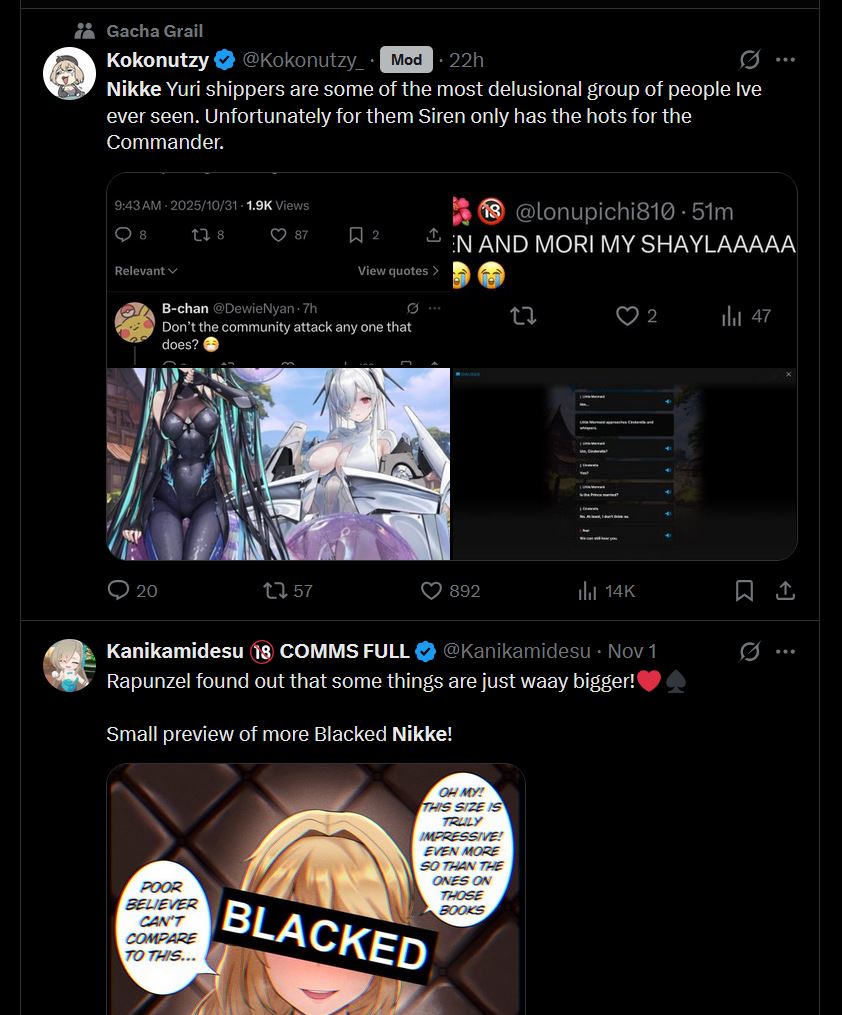Open the embedded tweet screenshot with 1.9K Views

278,269
